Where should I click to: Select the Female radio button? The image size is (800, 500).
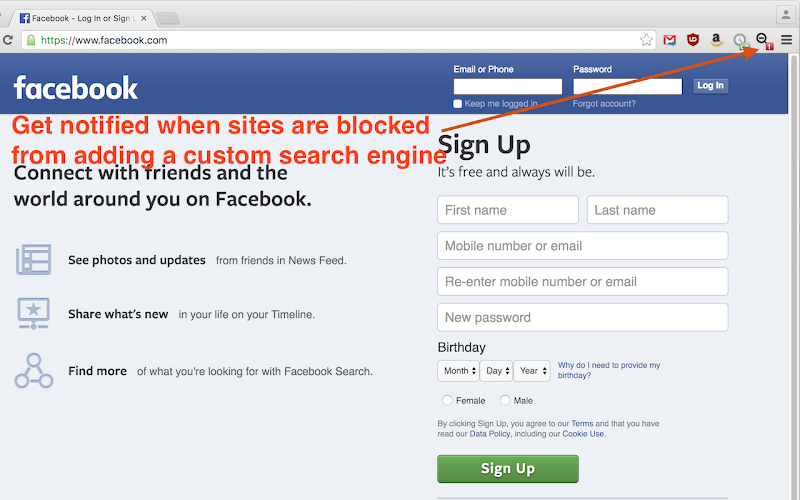(447, 400)
